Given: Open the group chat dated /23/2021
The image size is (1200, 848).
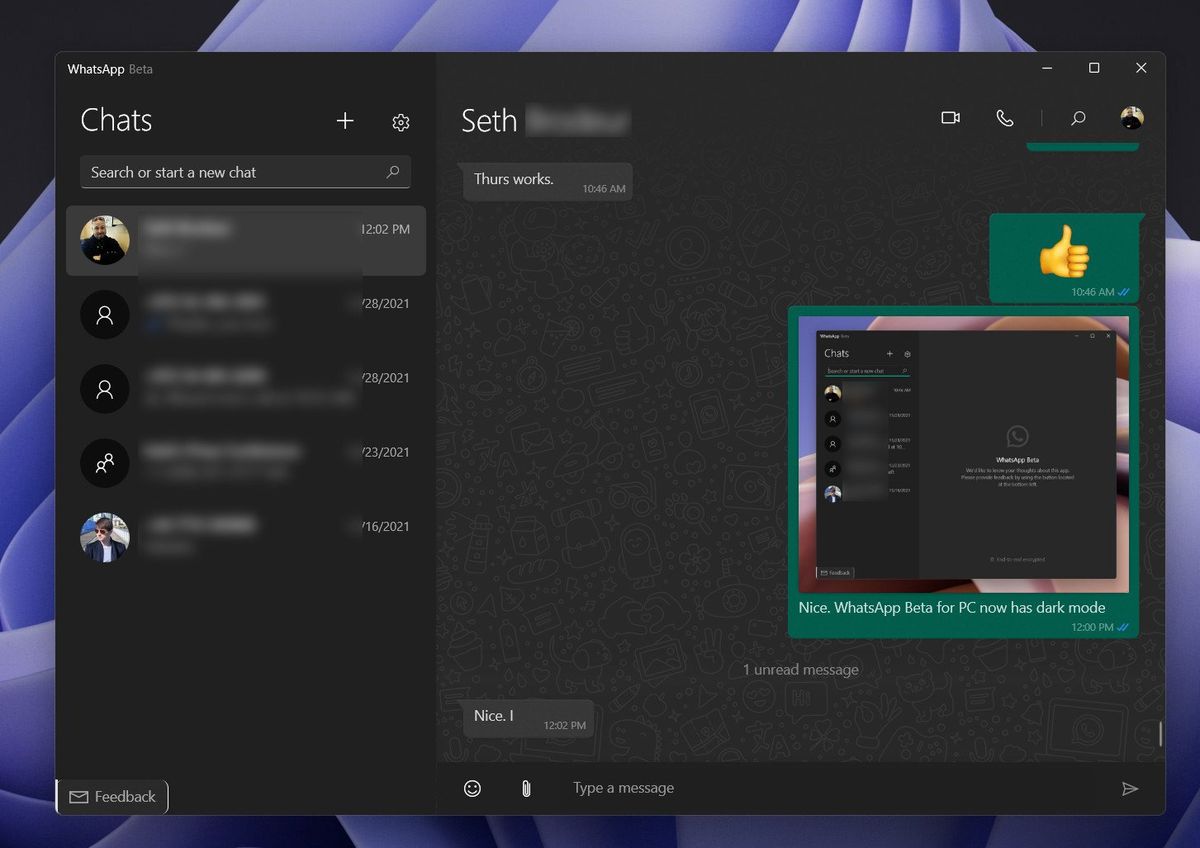Looking at the screenshot, I should tap(246, 463).
